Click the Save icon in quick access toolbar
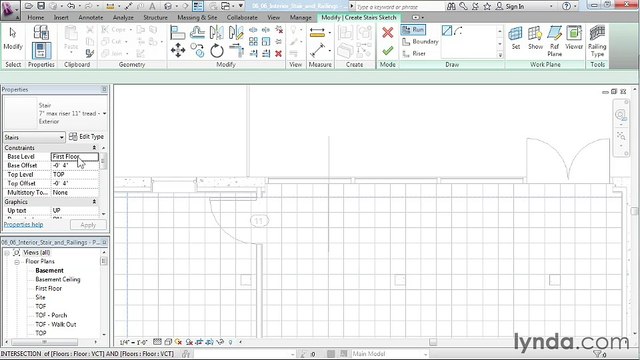This screenshot has height=360, width=640. click(x=41, y=6)
